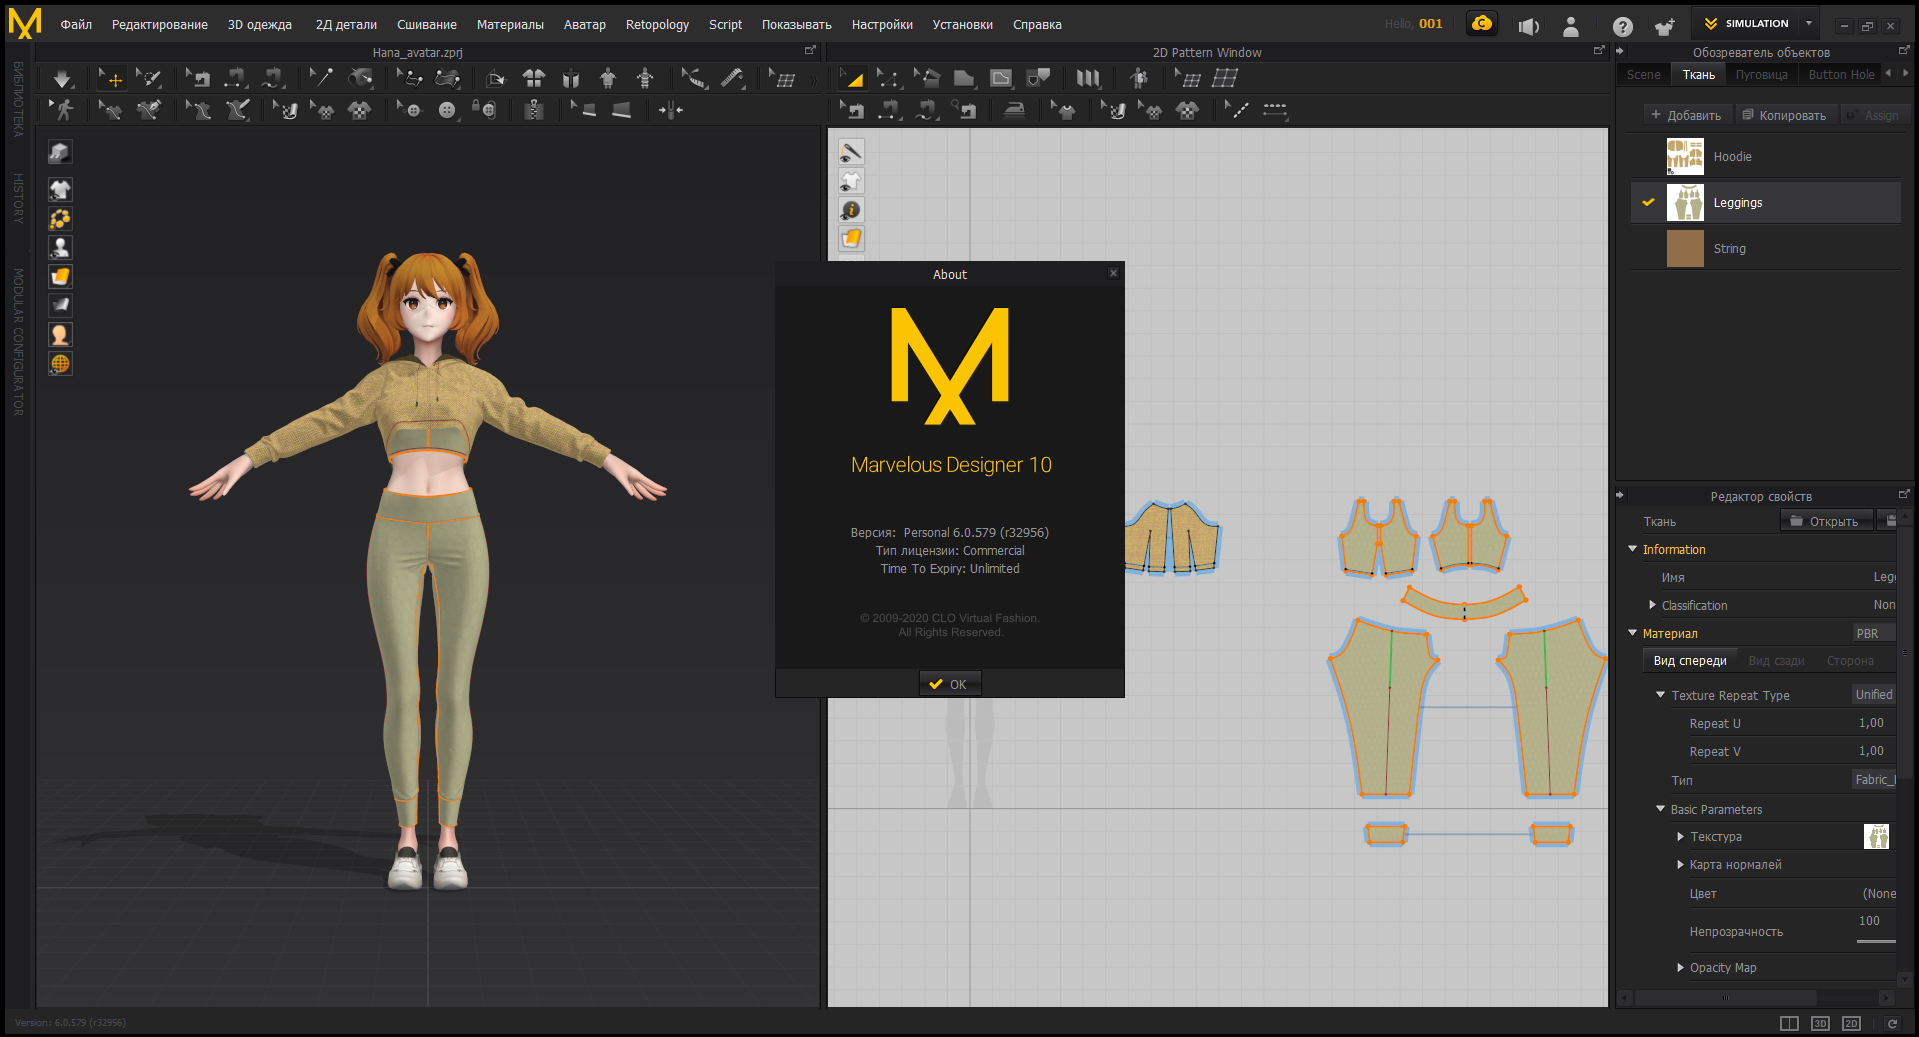The height and width of the screenshot is (1037, 1919).
Task: Expand the Classification section
Action: tap(1651, 605)
